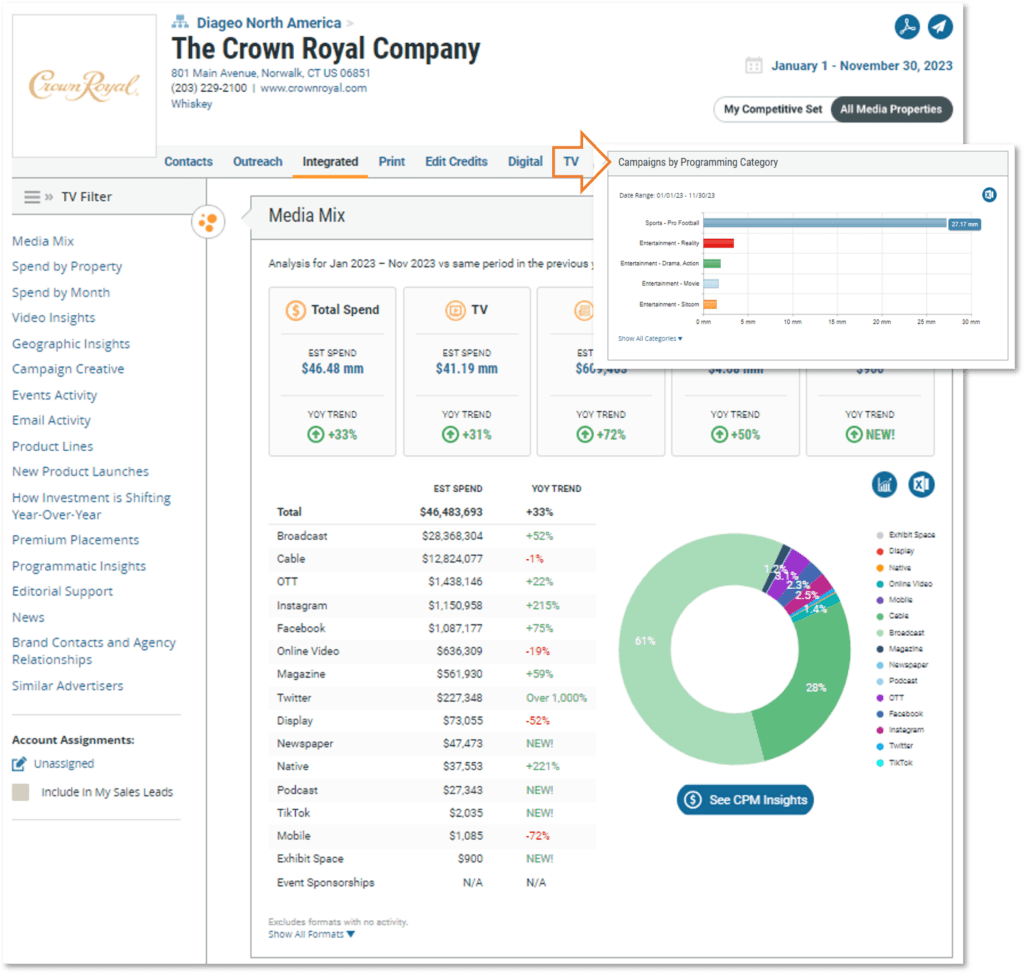Open New Product Launches
Screen dimensions: 1024x973
80,471
